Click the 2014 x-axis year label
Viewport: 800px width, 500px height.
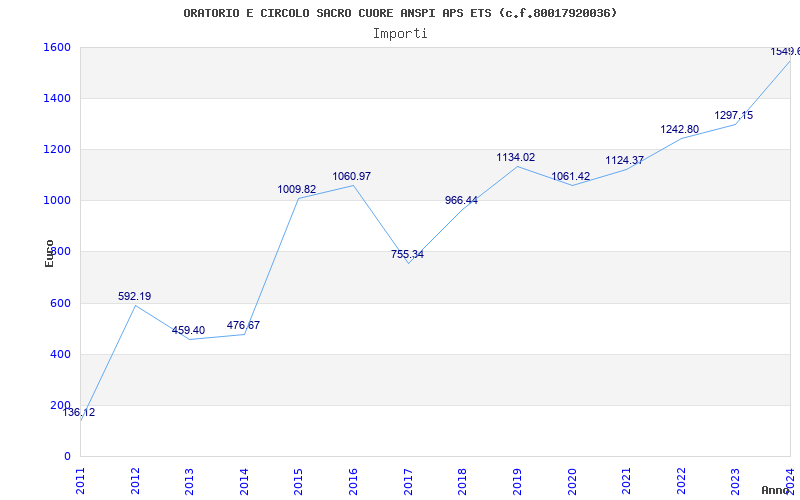pyautogui.click(x=244, y=481)
